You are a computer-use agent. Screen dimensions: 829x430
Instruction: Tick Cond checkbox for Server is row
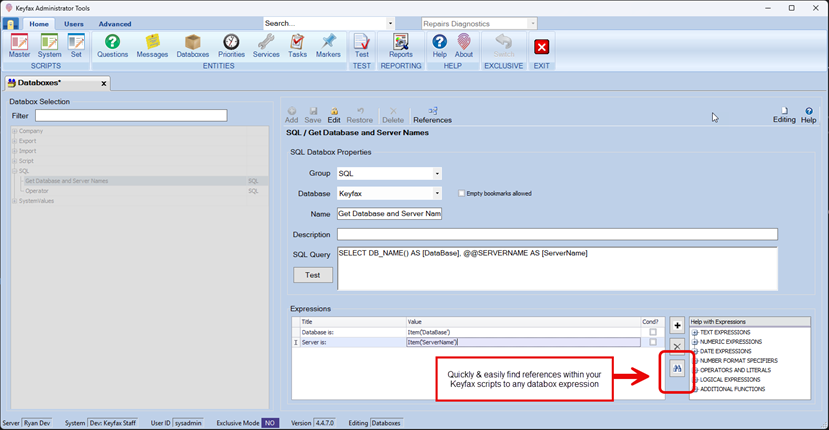coord(653,342)
